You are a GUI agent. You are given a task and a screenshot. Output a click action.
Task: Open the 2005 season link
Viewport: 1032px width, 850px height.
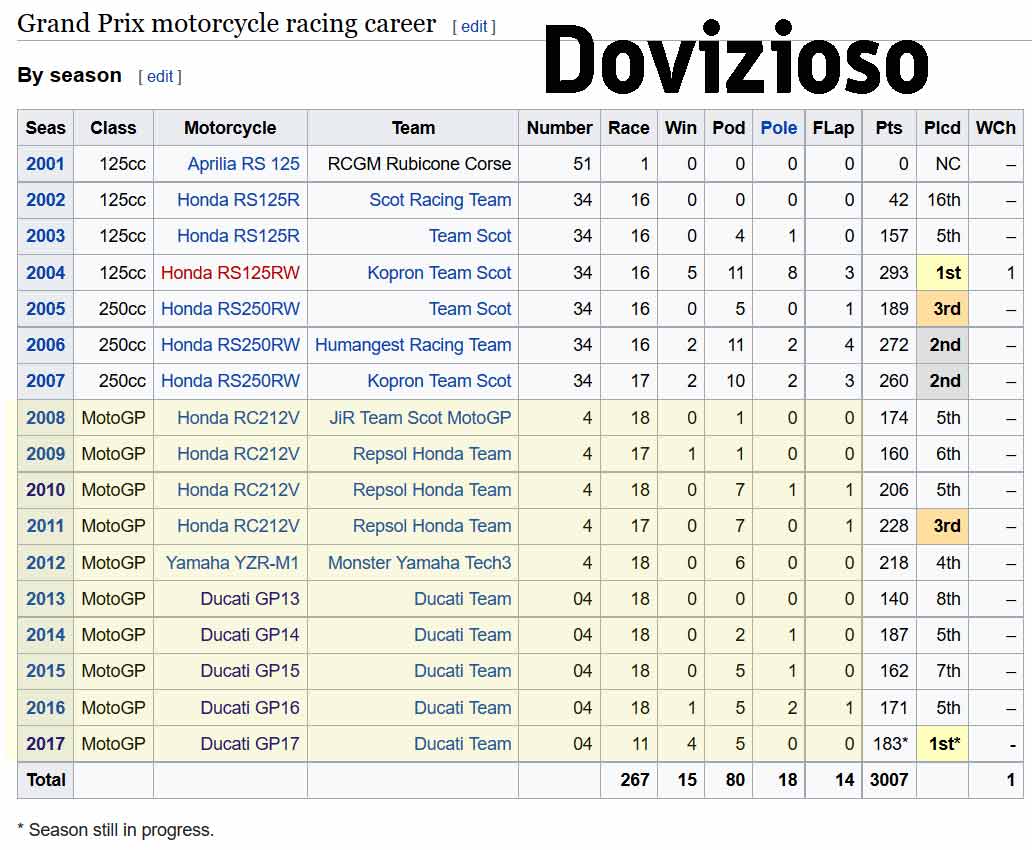tap(45, 309)
